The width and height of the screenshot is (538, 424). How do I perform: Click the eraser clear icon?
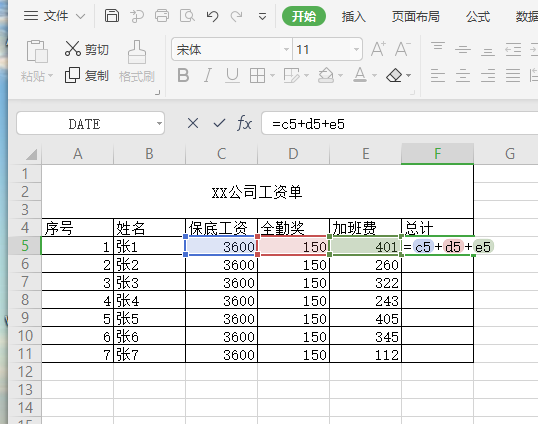(x=394, y=75)
